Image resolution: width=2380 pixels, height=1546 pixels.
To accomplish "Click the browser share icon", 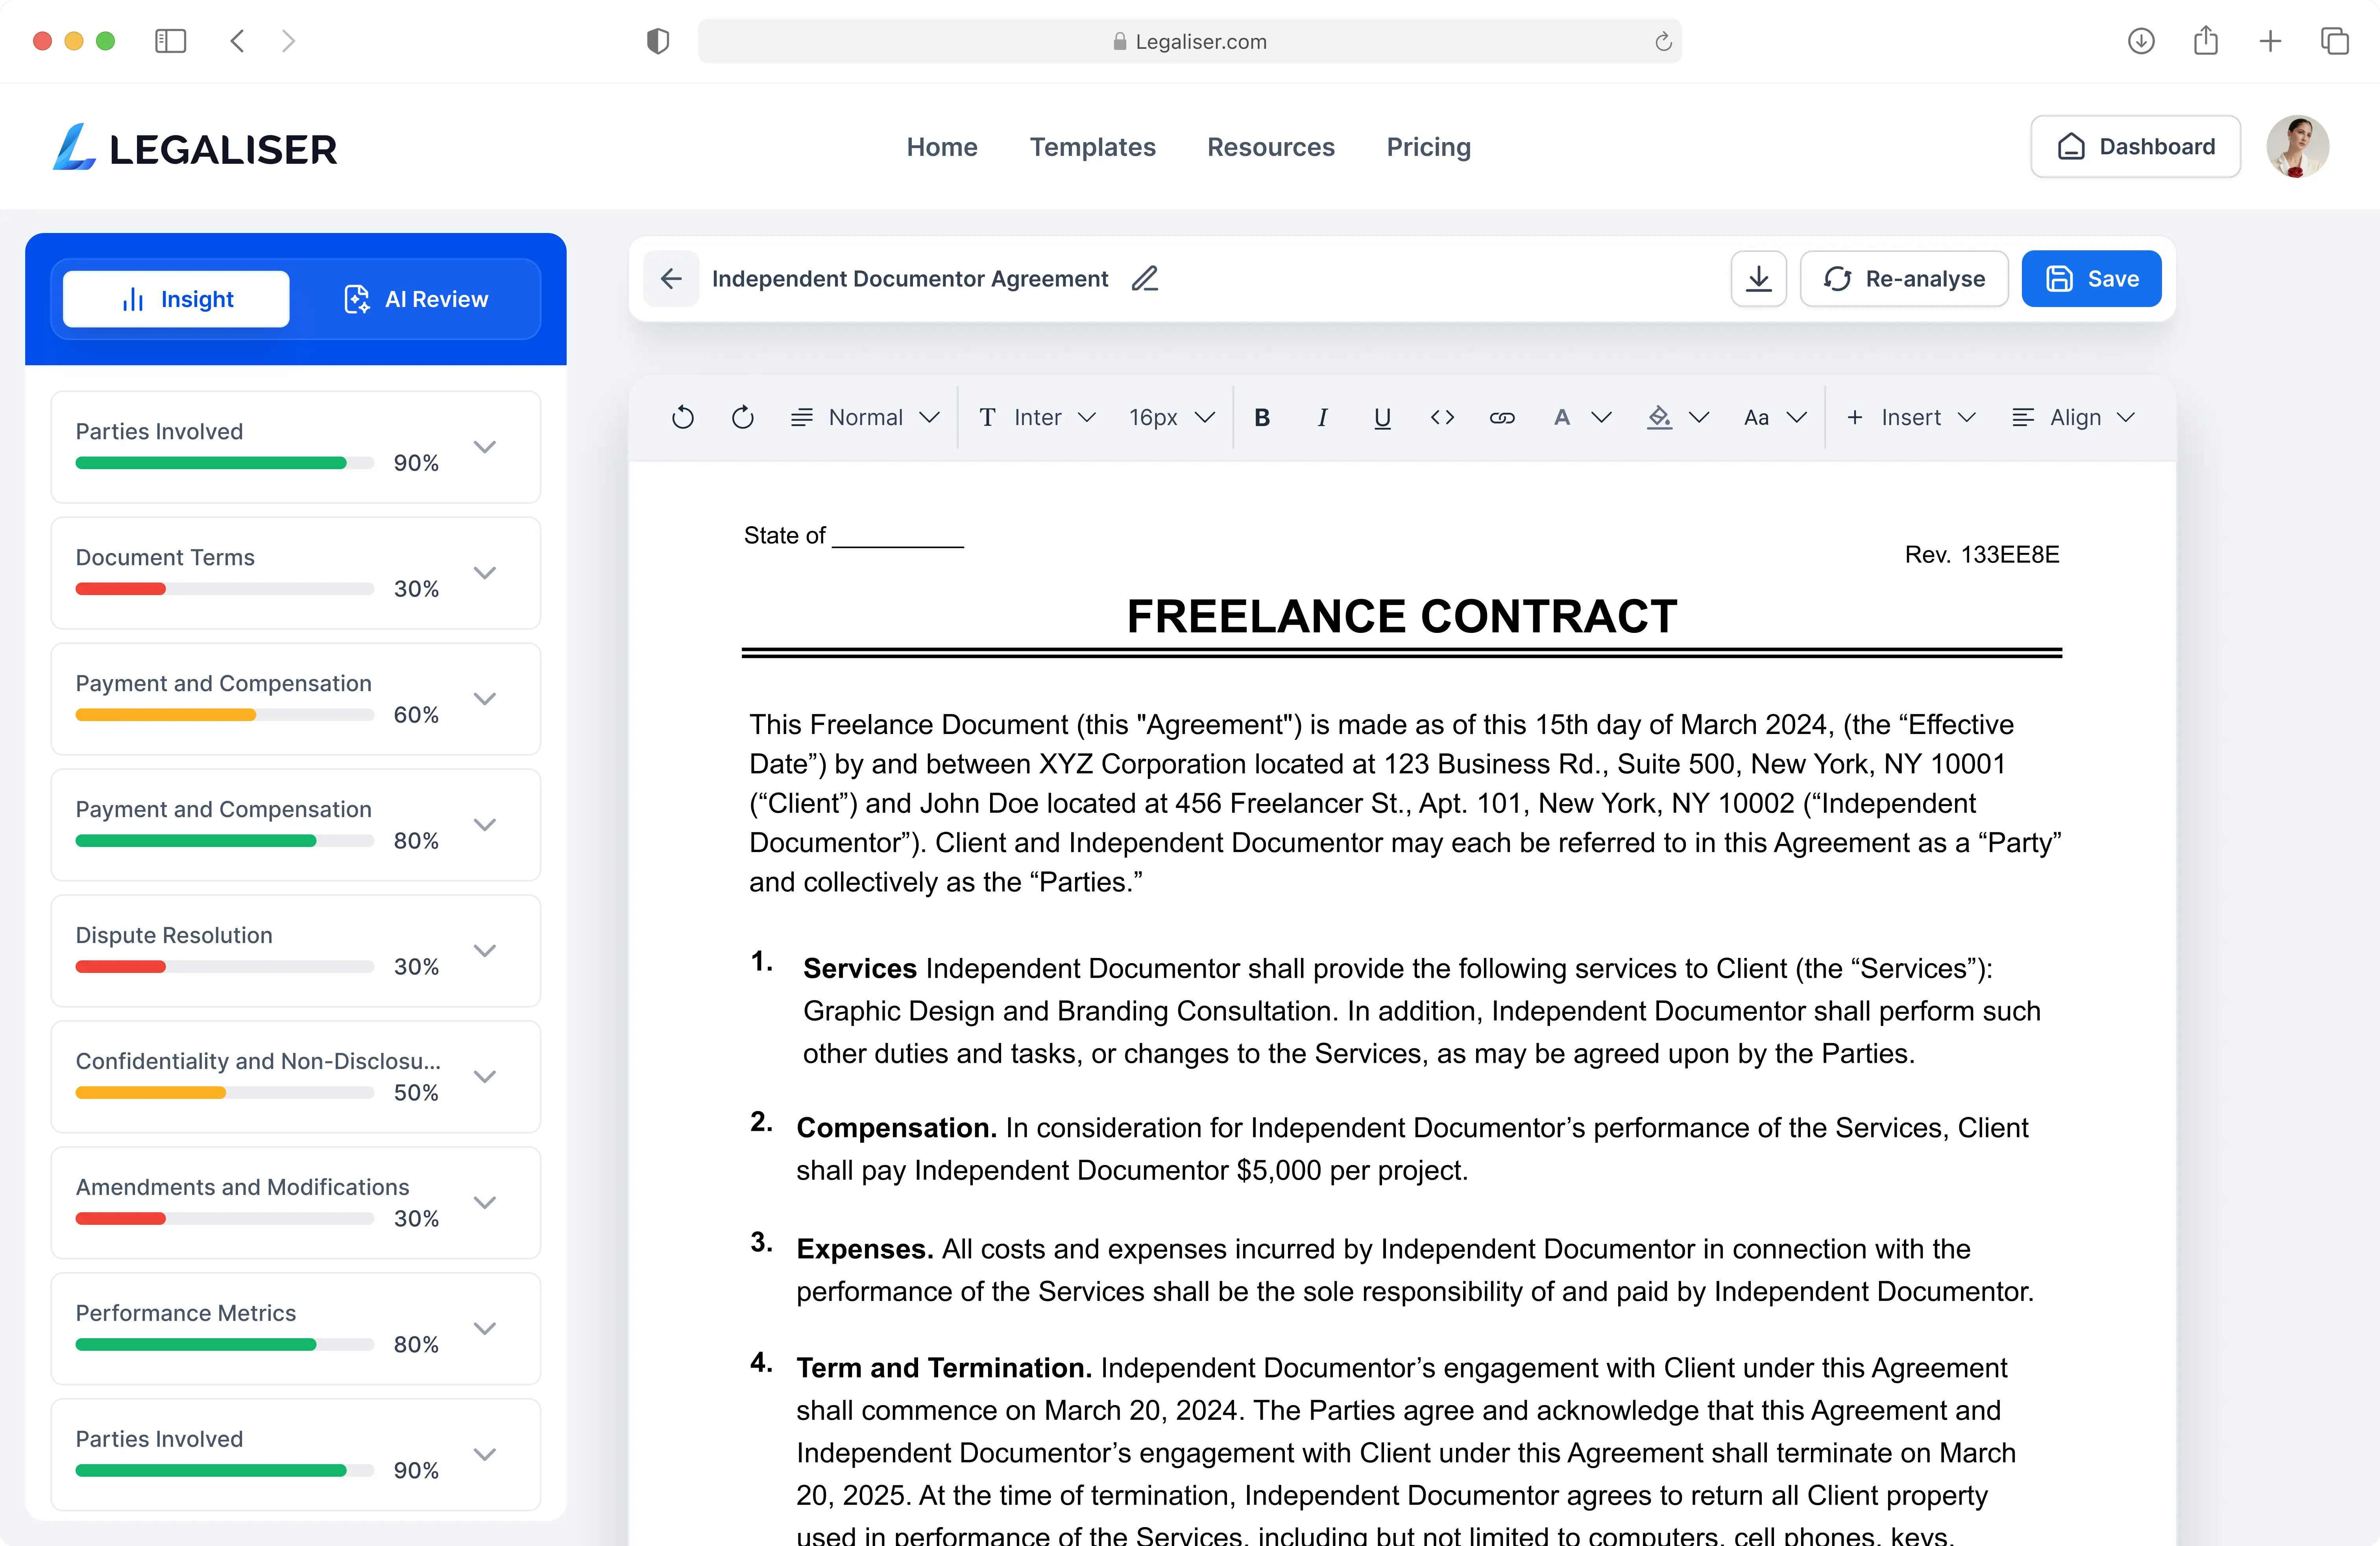I will 2206,41.
